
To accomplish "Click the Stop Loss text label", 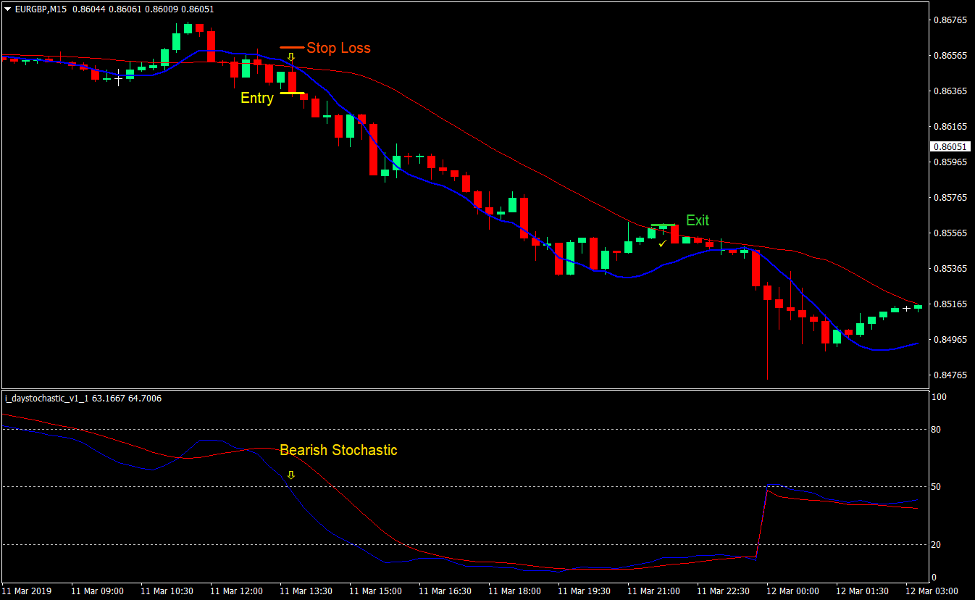I will [x=338, y=48].
